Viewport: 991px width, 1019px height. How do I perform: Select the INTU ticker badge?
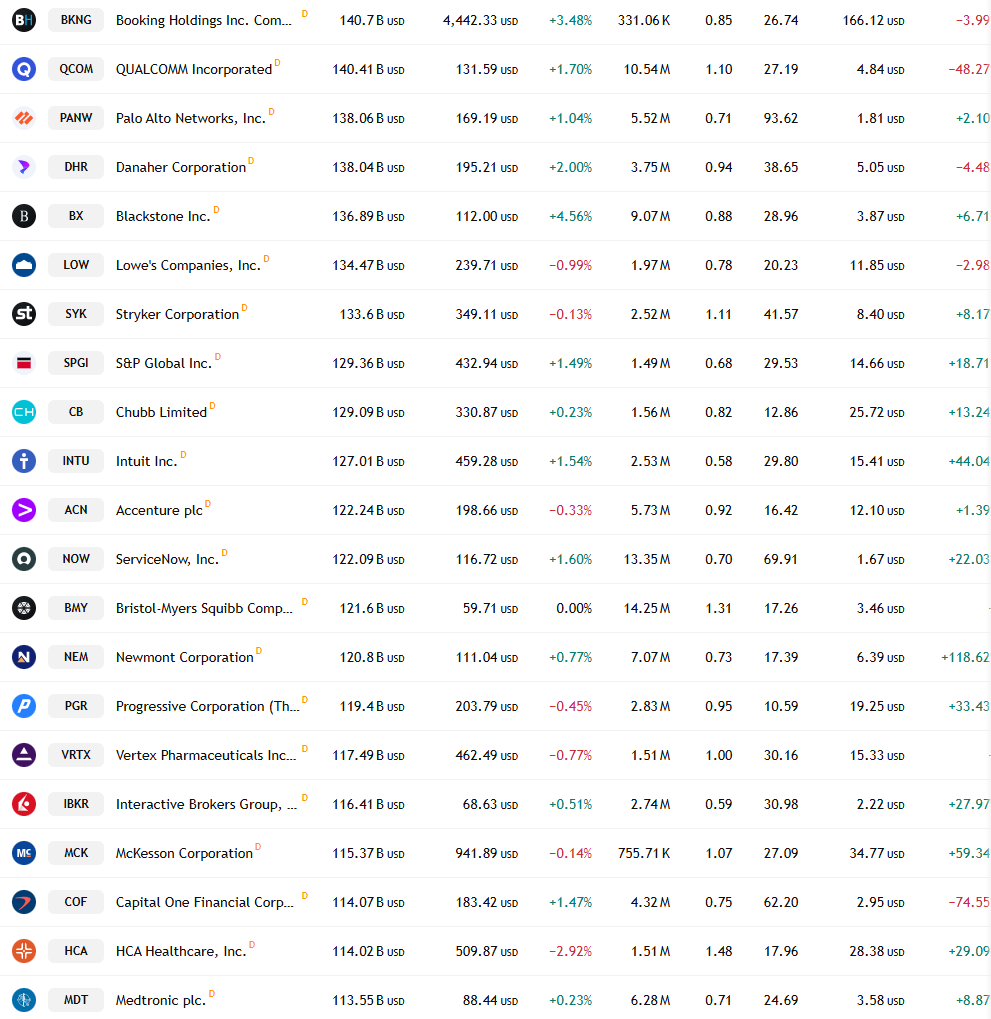tap(76, 461)
